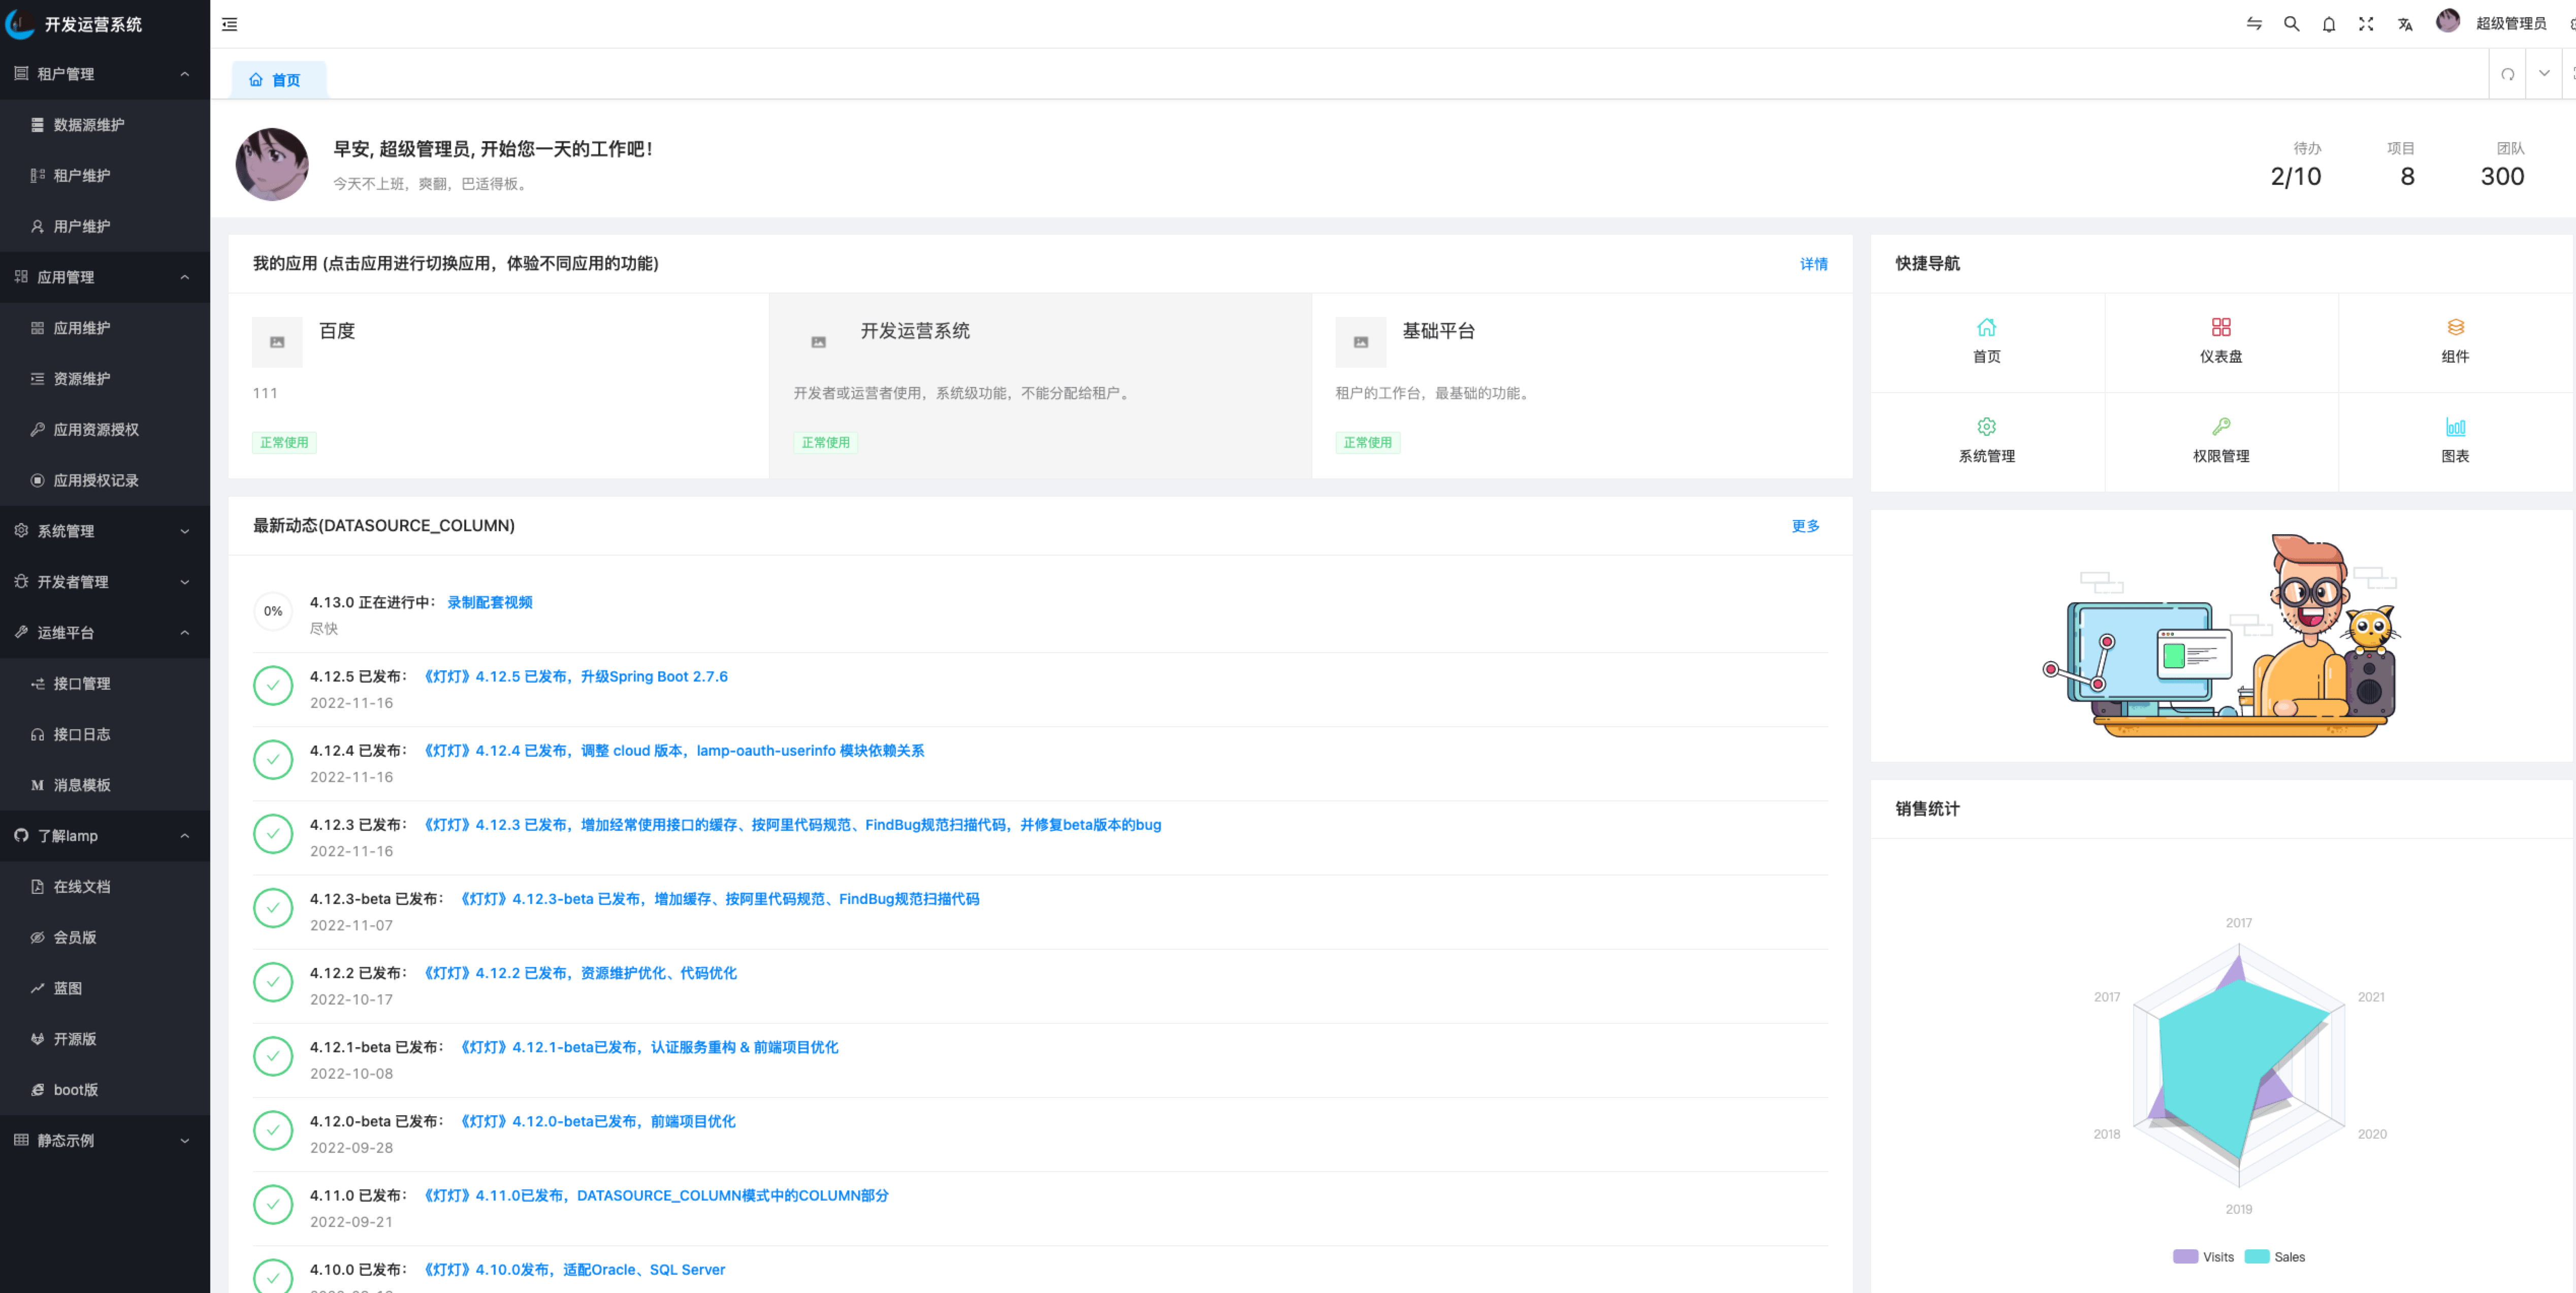The height and width of the screenshot is (1293, 2576).
Task: Click the 4.12.5 release check circle
Action: (273, 686)
